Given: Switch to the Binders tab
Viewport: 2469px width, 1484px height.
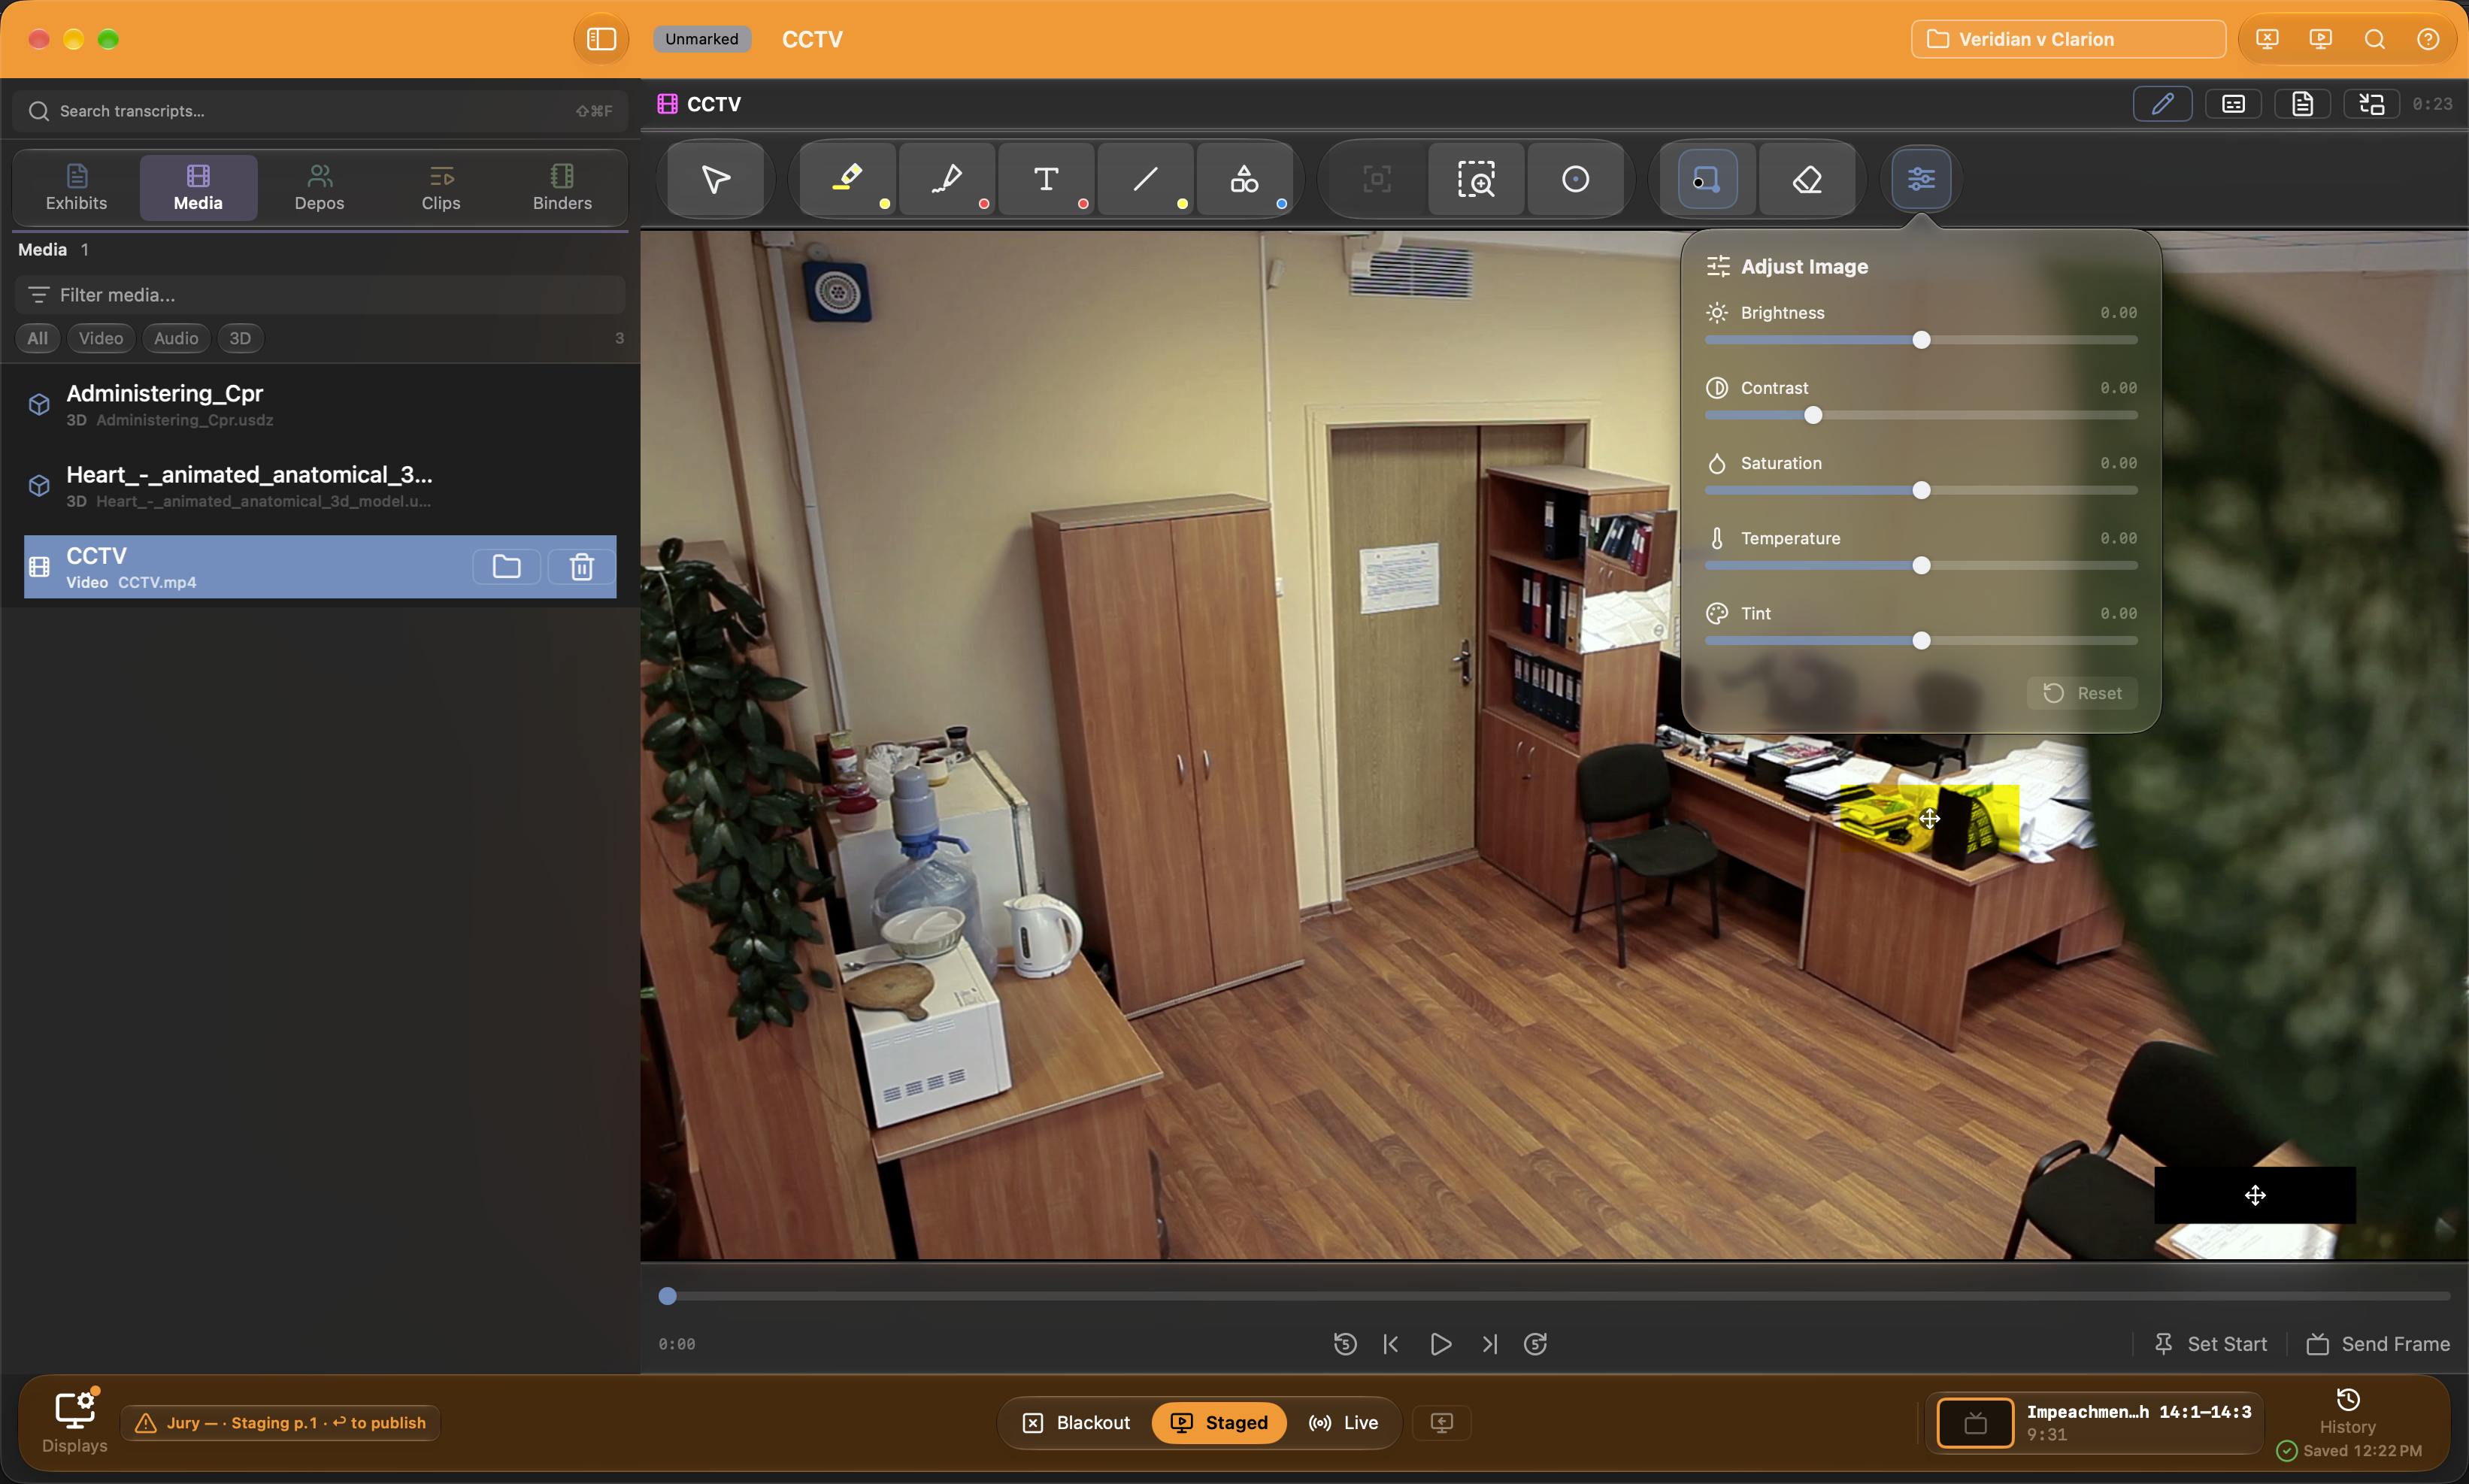Looking at the screenshot, I should pos(562,188).
